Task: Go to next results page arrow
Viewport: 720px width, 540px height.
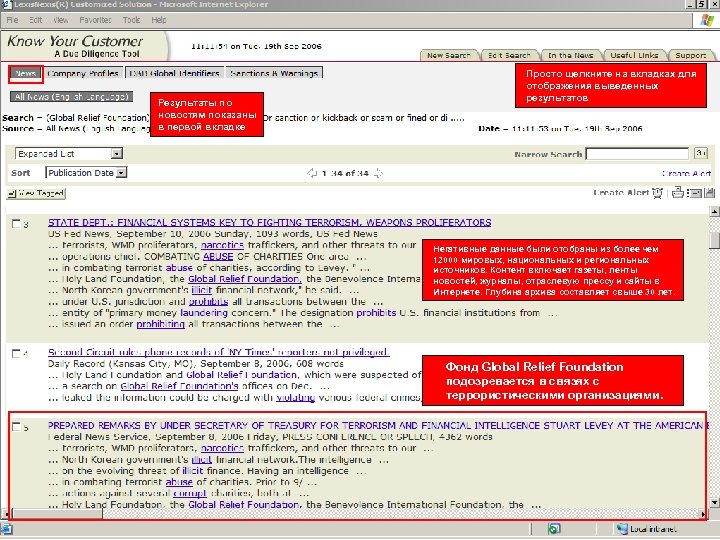Action: [x=378, y=173]
